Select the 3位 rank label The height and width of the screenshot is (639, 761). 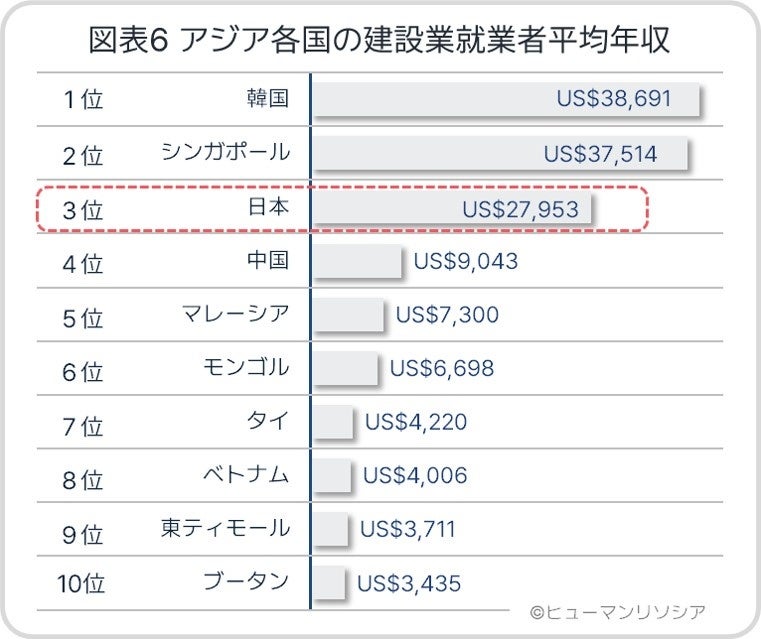(x=82, y=210)
